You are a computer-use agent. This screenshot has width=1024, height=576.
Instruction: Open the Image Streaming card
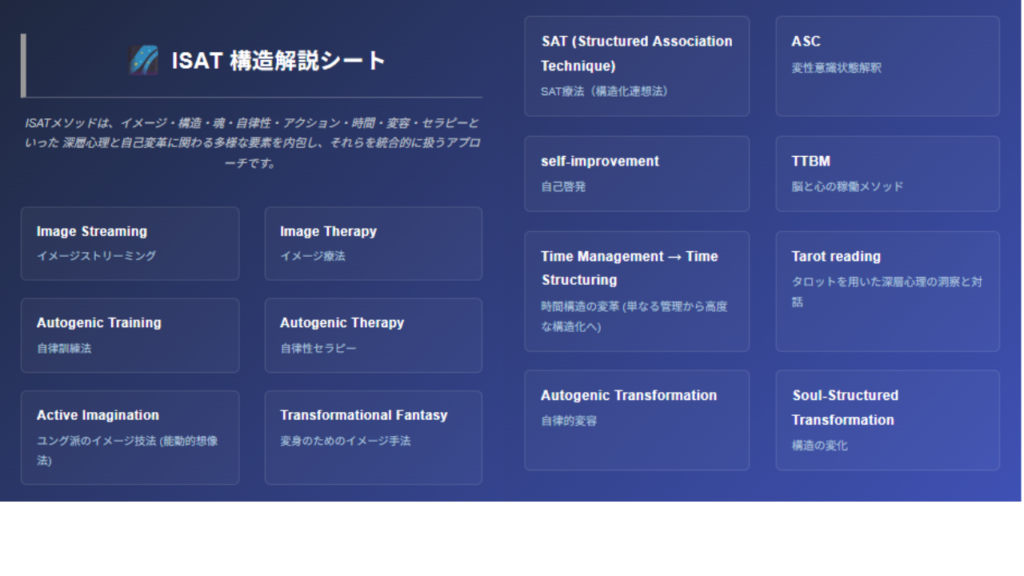pos(130,243)
